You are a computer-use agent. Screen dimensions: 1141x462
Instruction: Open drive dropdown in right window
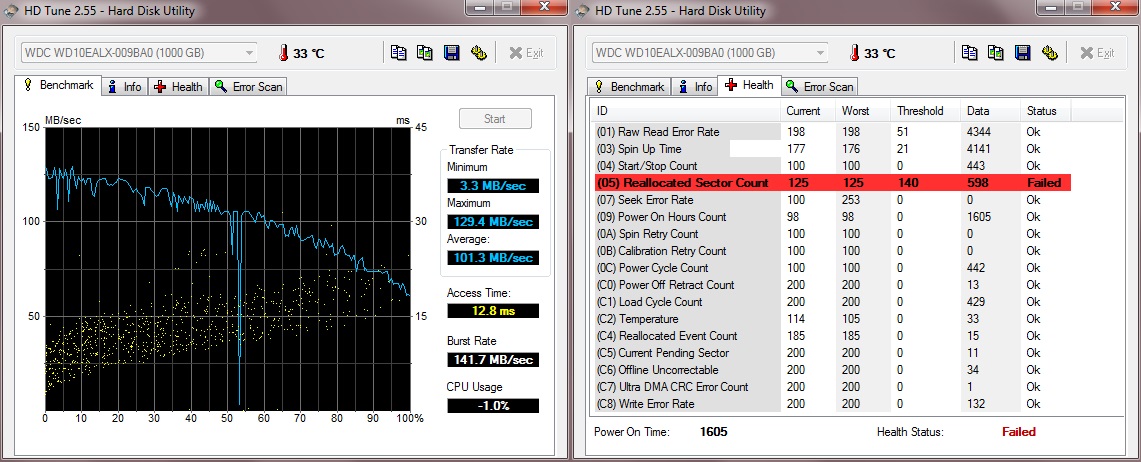click(x=709, y=53)
